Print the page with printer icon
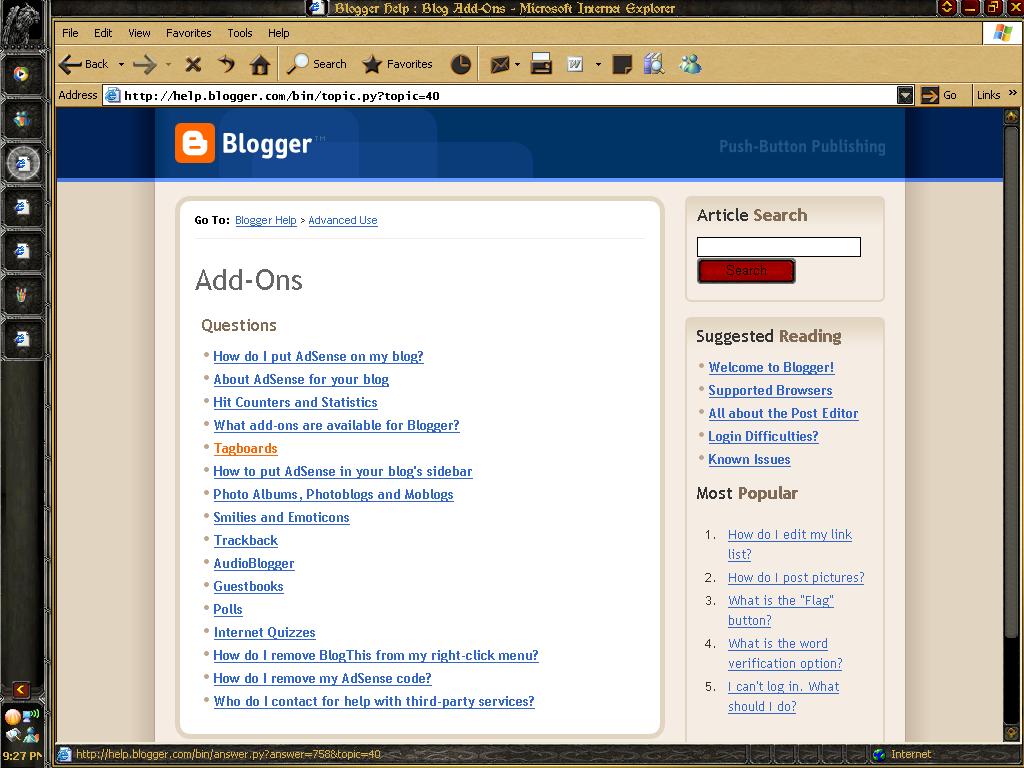 click(x=541, y=64)
